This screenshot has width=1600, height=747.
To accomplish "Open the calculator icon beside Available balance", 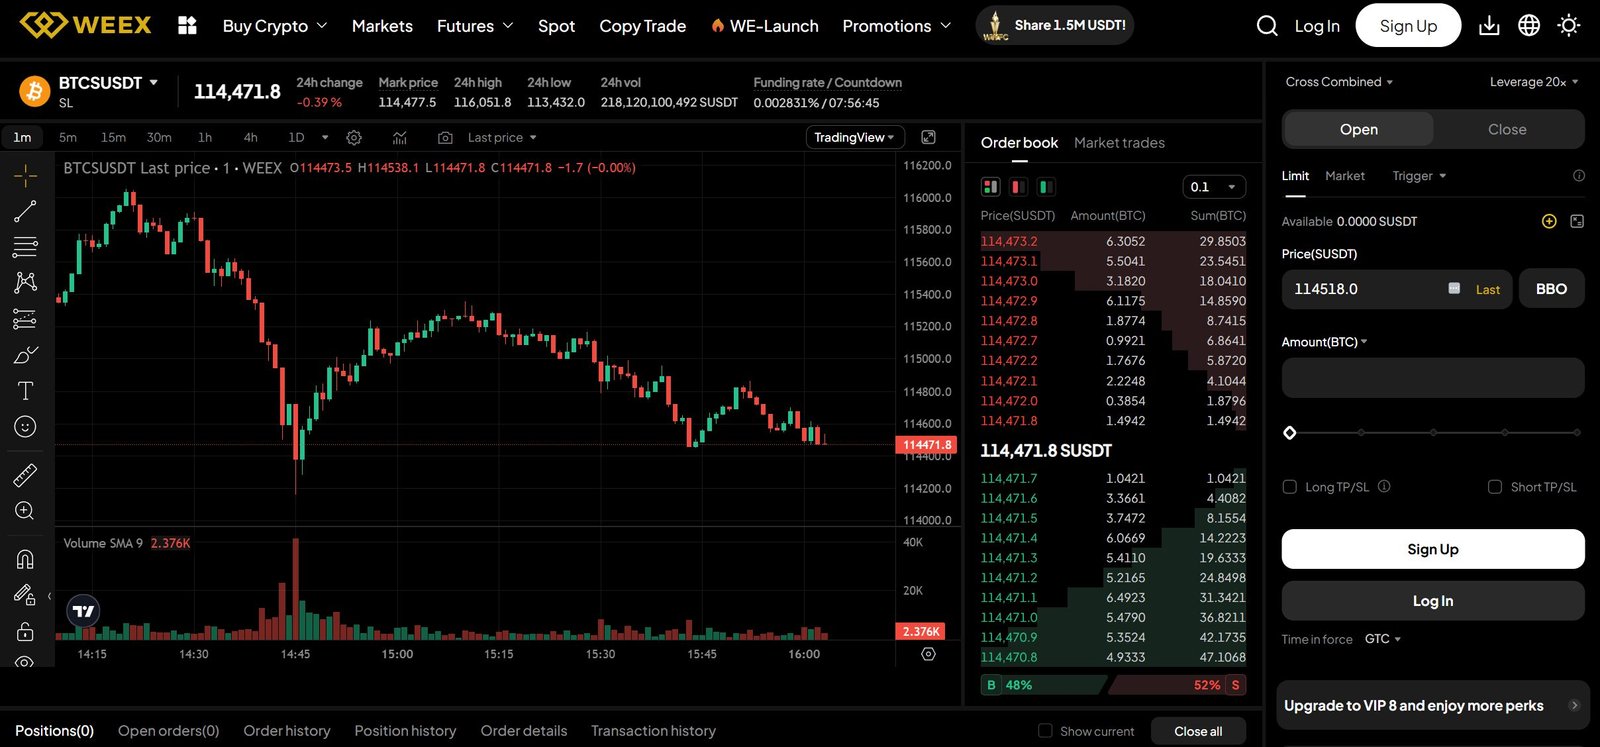I will click(1577, 221).
